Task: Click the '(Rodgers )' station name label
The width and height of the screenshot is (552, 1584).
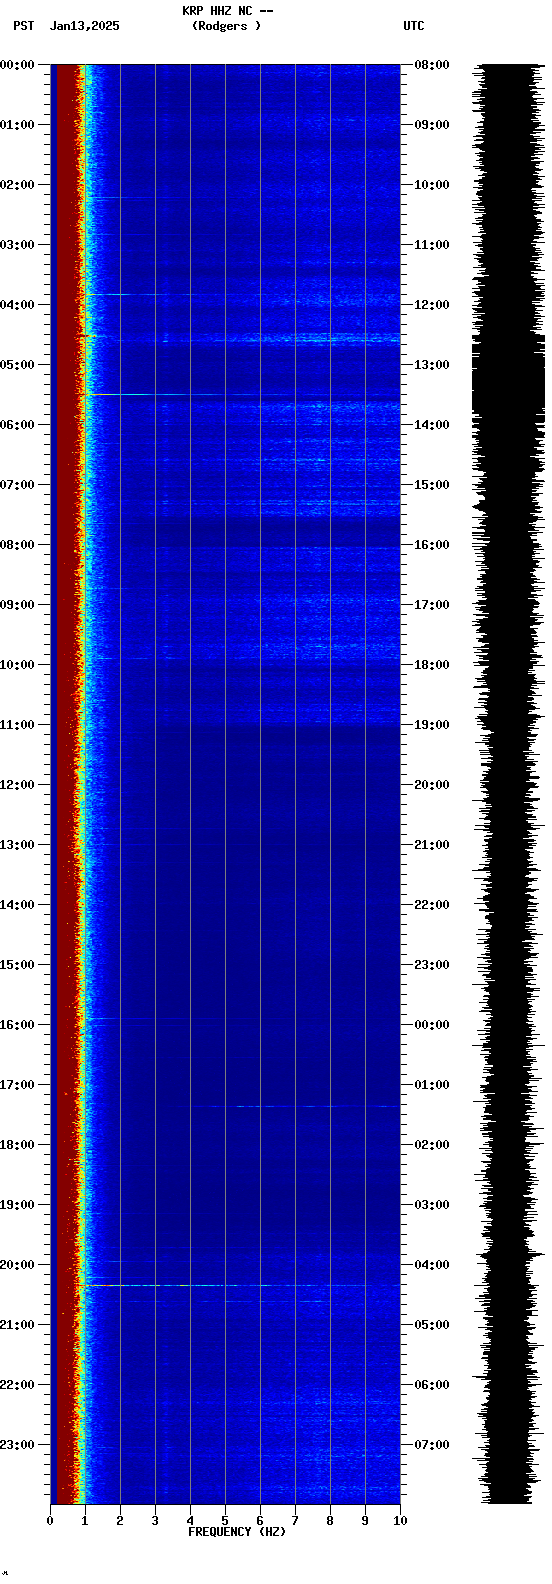Action: coord(226,26)
